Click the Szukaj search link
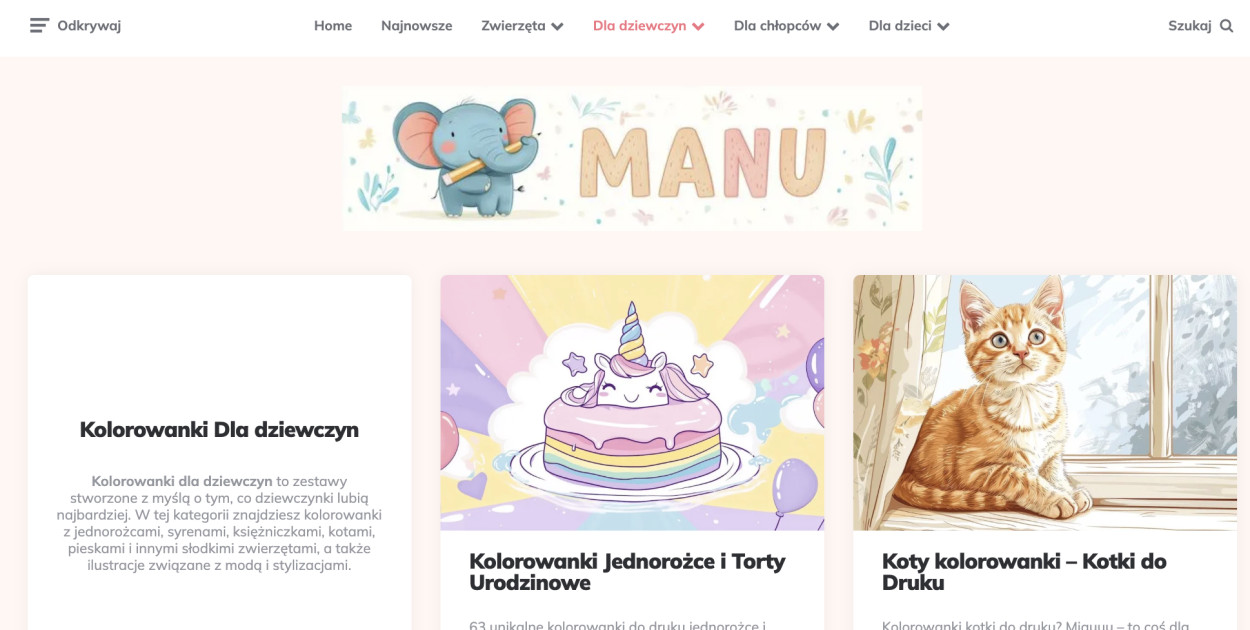Image resolution: width=1250 pixels, height=630 pixels. 1190,26
